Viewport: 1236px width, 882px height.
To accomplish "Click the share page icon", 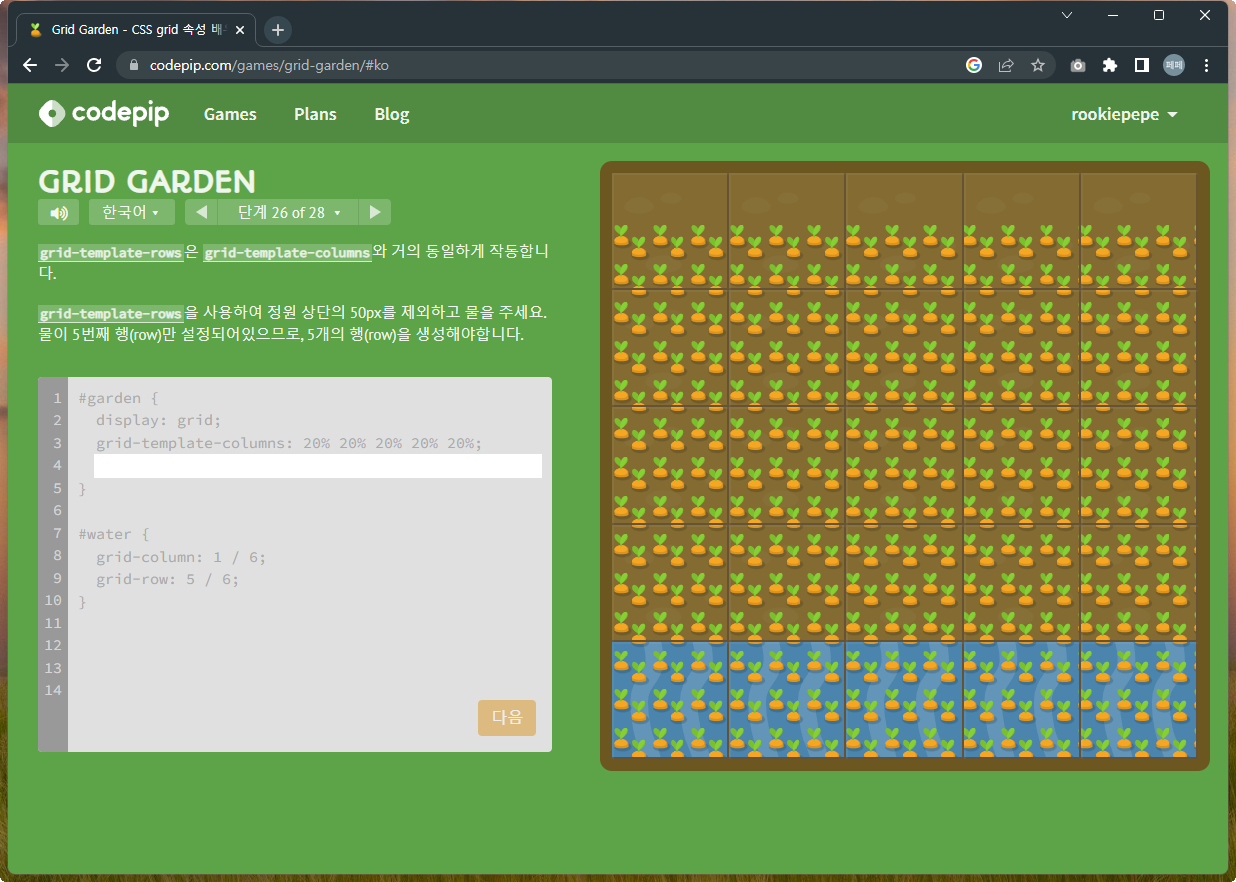I will [1006, 65].
